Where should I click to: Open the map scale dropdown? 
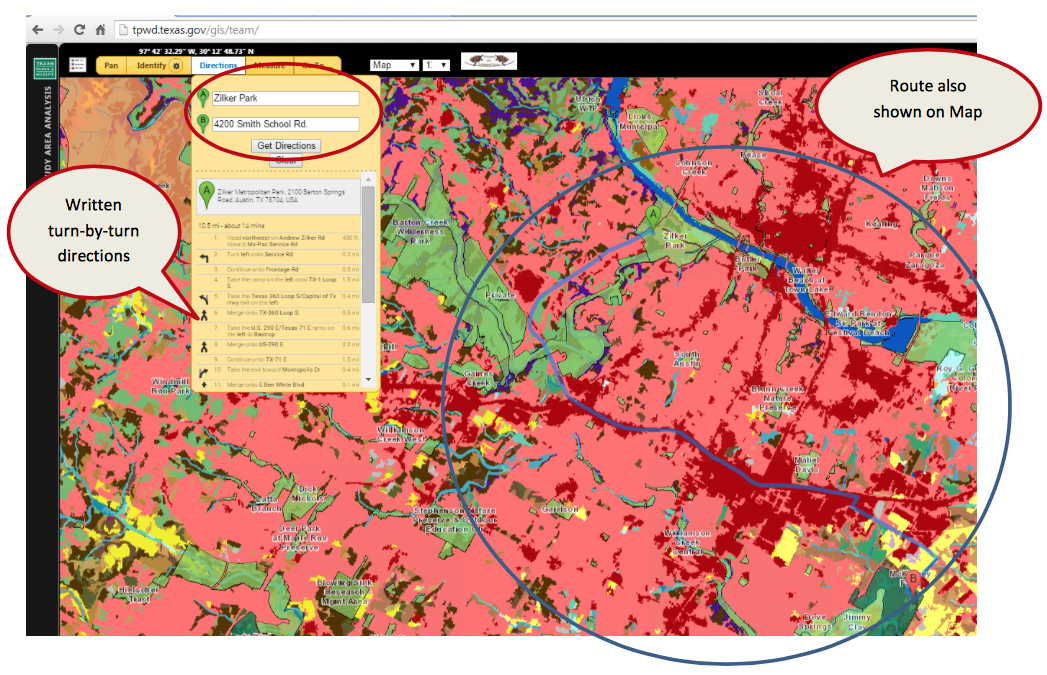point(437,65)
